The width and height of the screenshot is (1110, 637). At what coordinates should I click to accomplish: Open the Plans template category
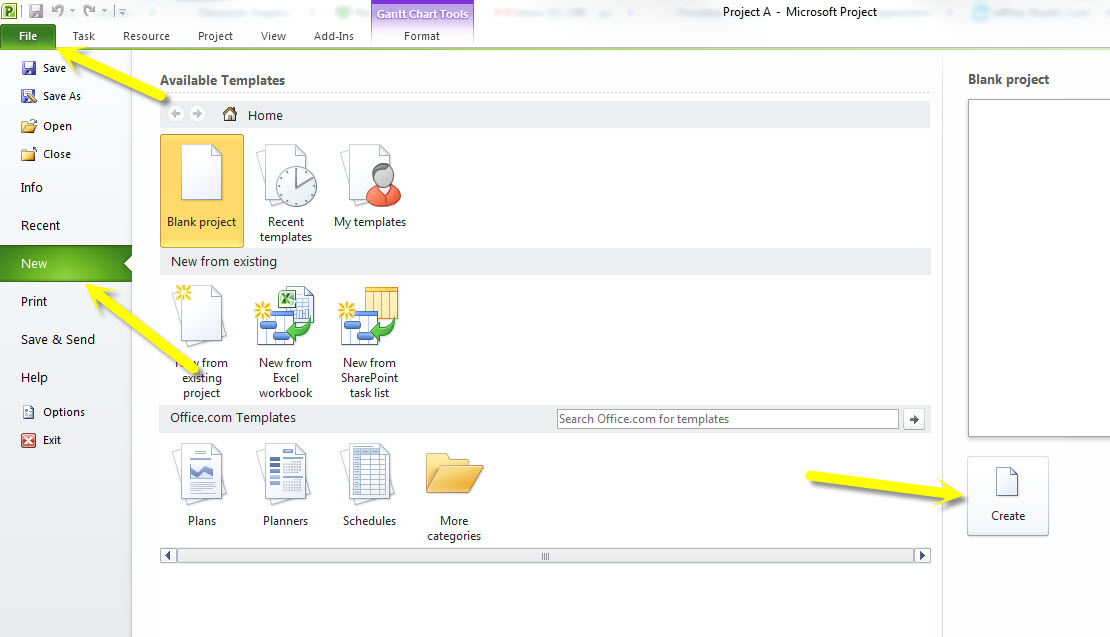(202, 486)
